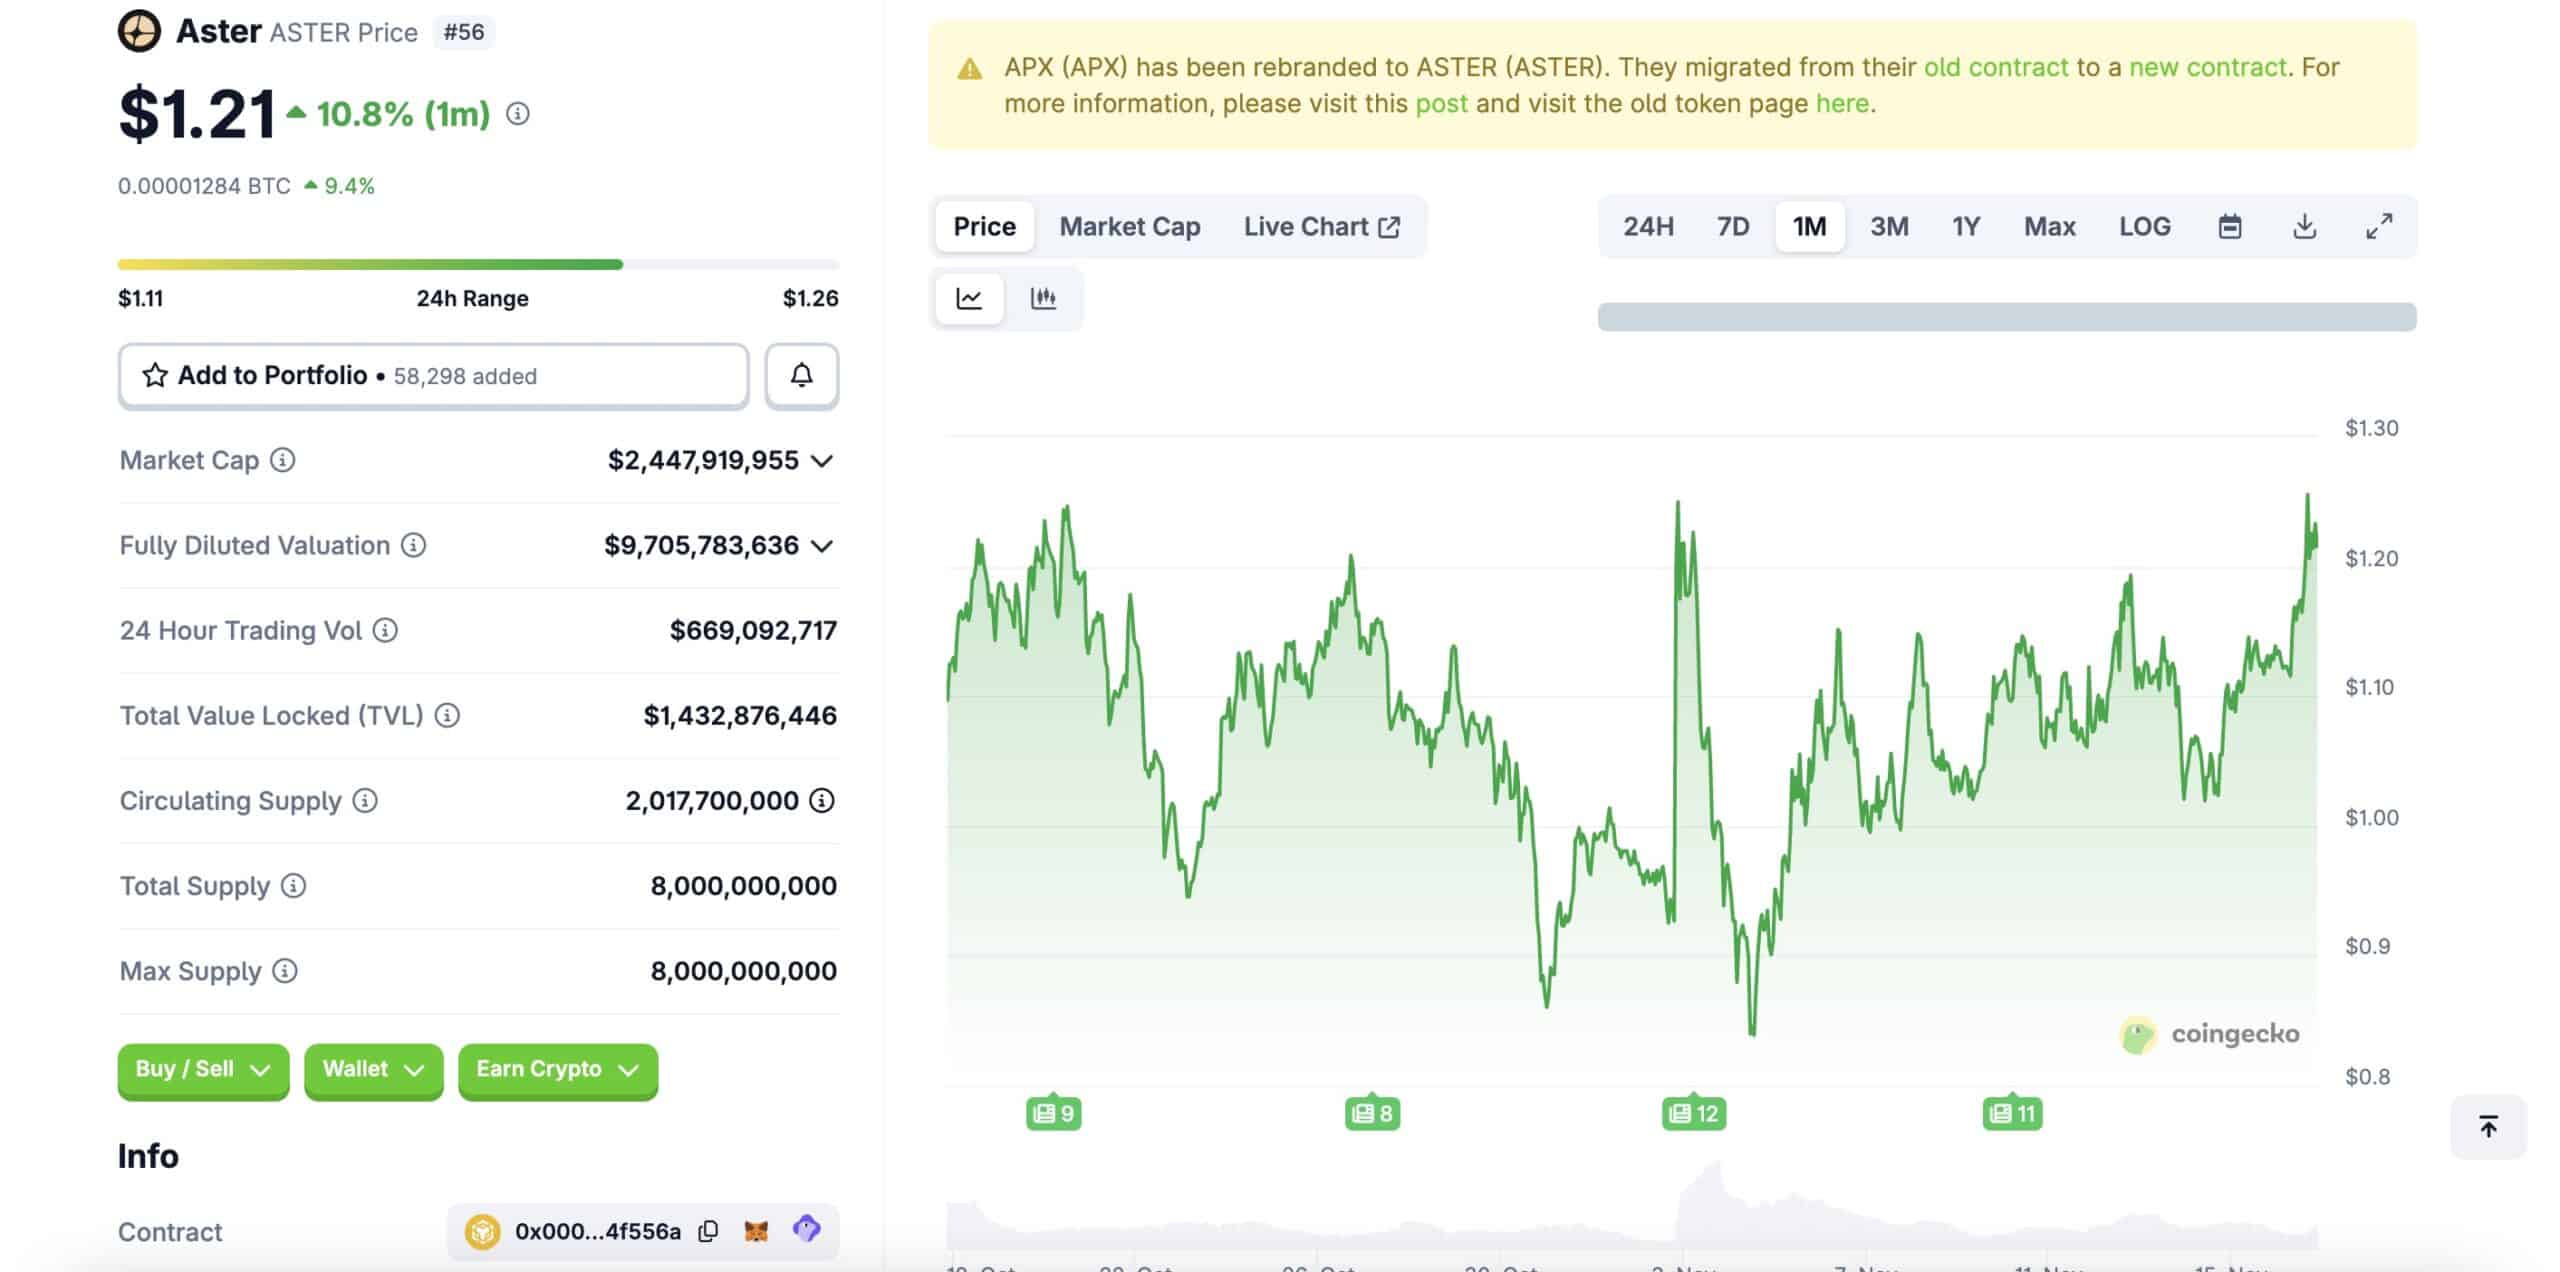Switch to the Market Cap chart tab
This screenshot has width=2560, height=1272.
coord(1130,226)
